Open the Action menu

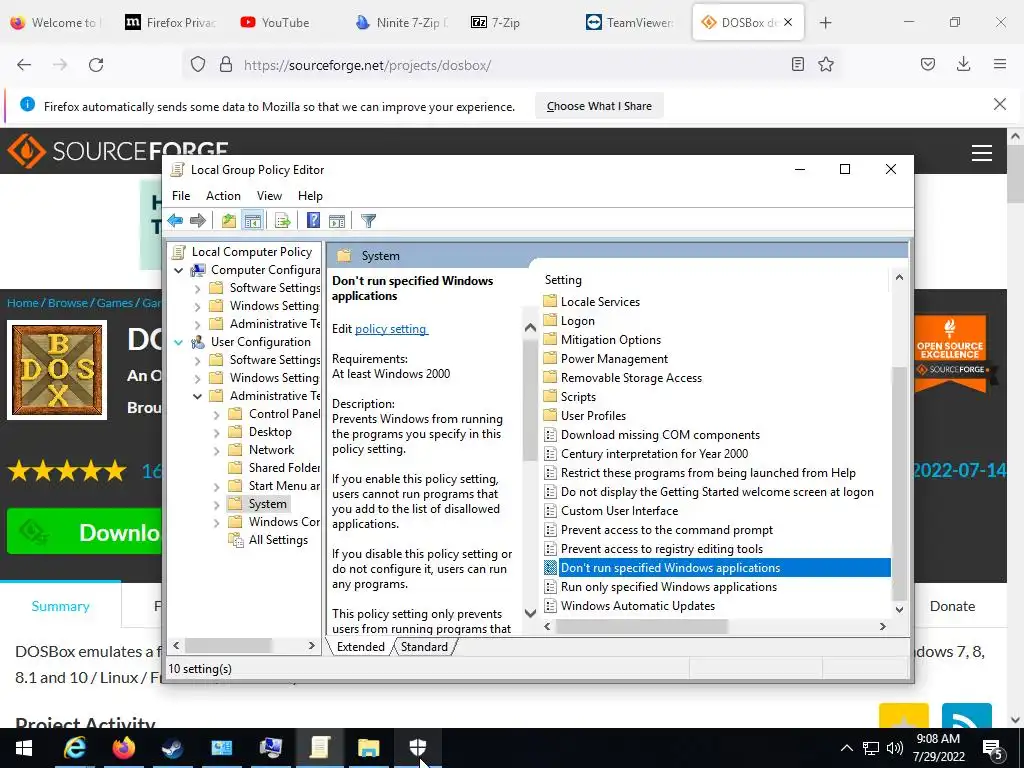(223, 196)
